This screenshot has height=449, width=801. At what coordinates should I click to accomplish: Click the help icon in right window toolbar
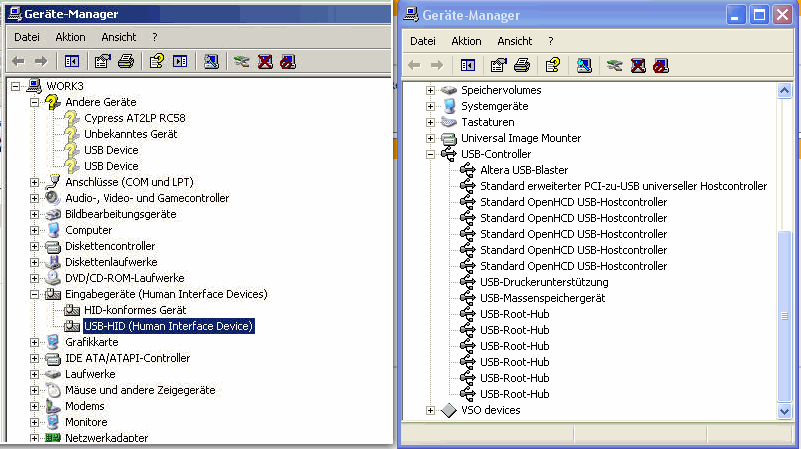pyautogui.click(x=553, y=65)
